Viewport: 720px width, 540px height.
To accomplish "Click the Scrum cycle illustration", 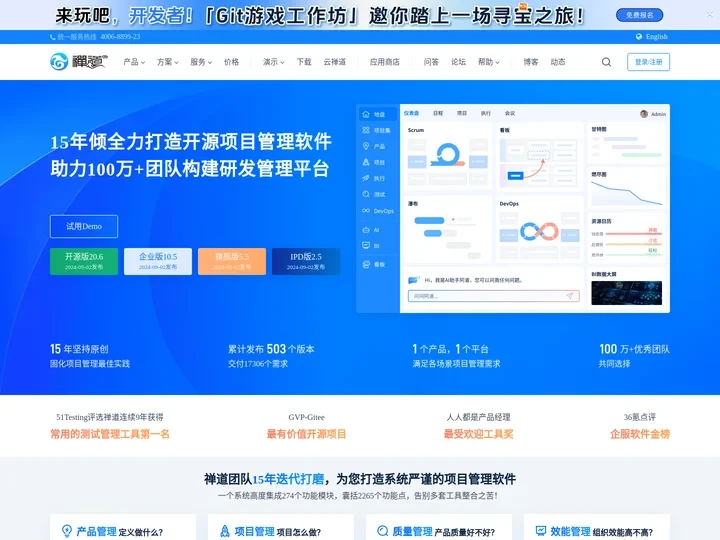I will coord(448,154).
